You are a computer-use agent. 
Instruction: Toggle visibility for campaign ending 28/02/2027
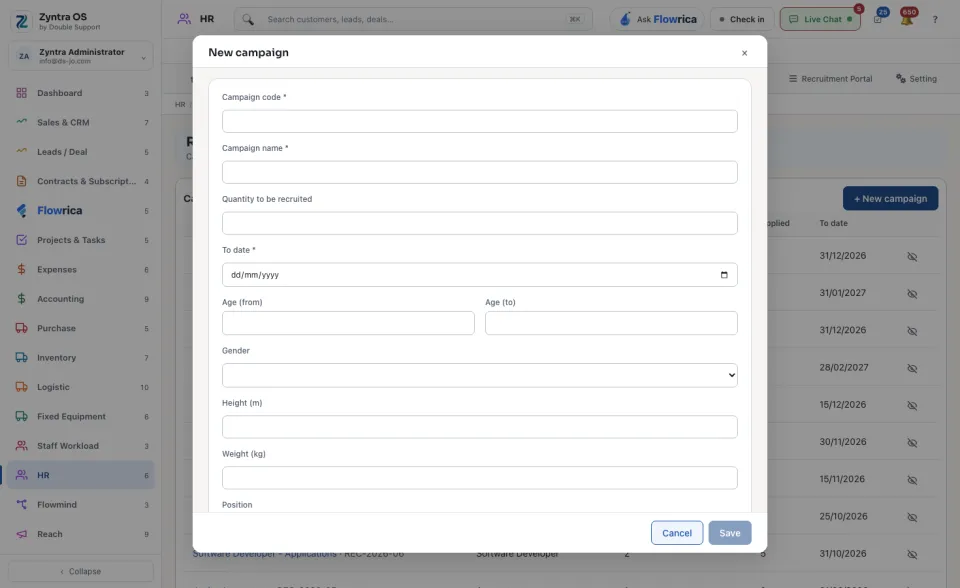point(912,369)
